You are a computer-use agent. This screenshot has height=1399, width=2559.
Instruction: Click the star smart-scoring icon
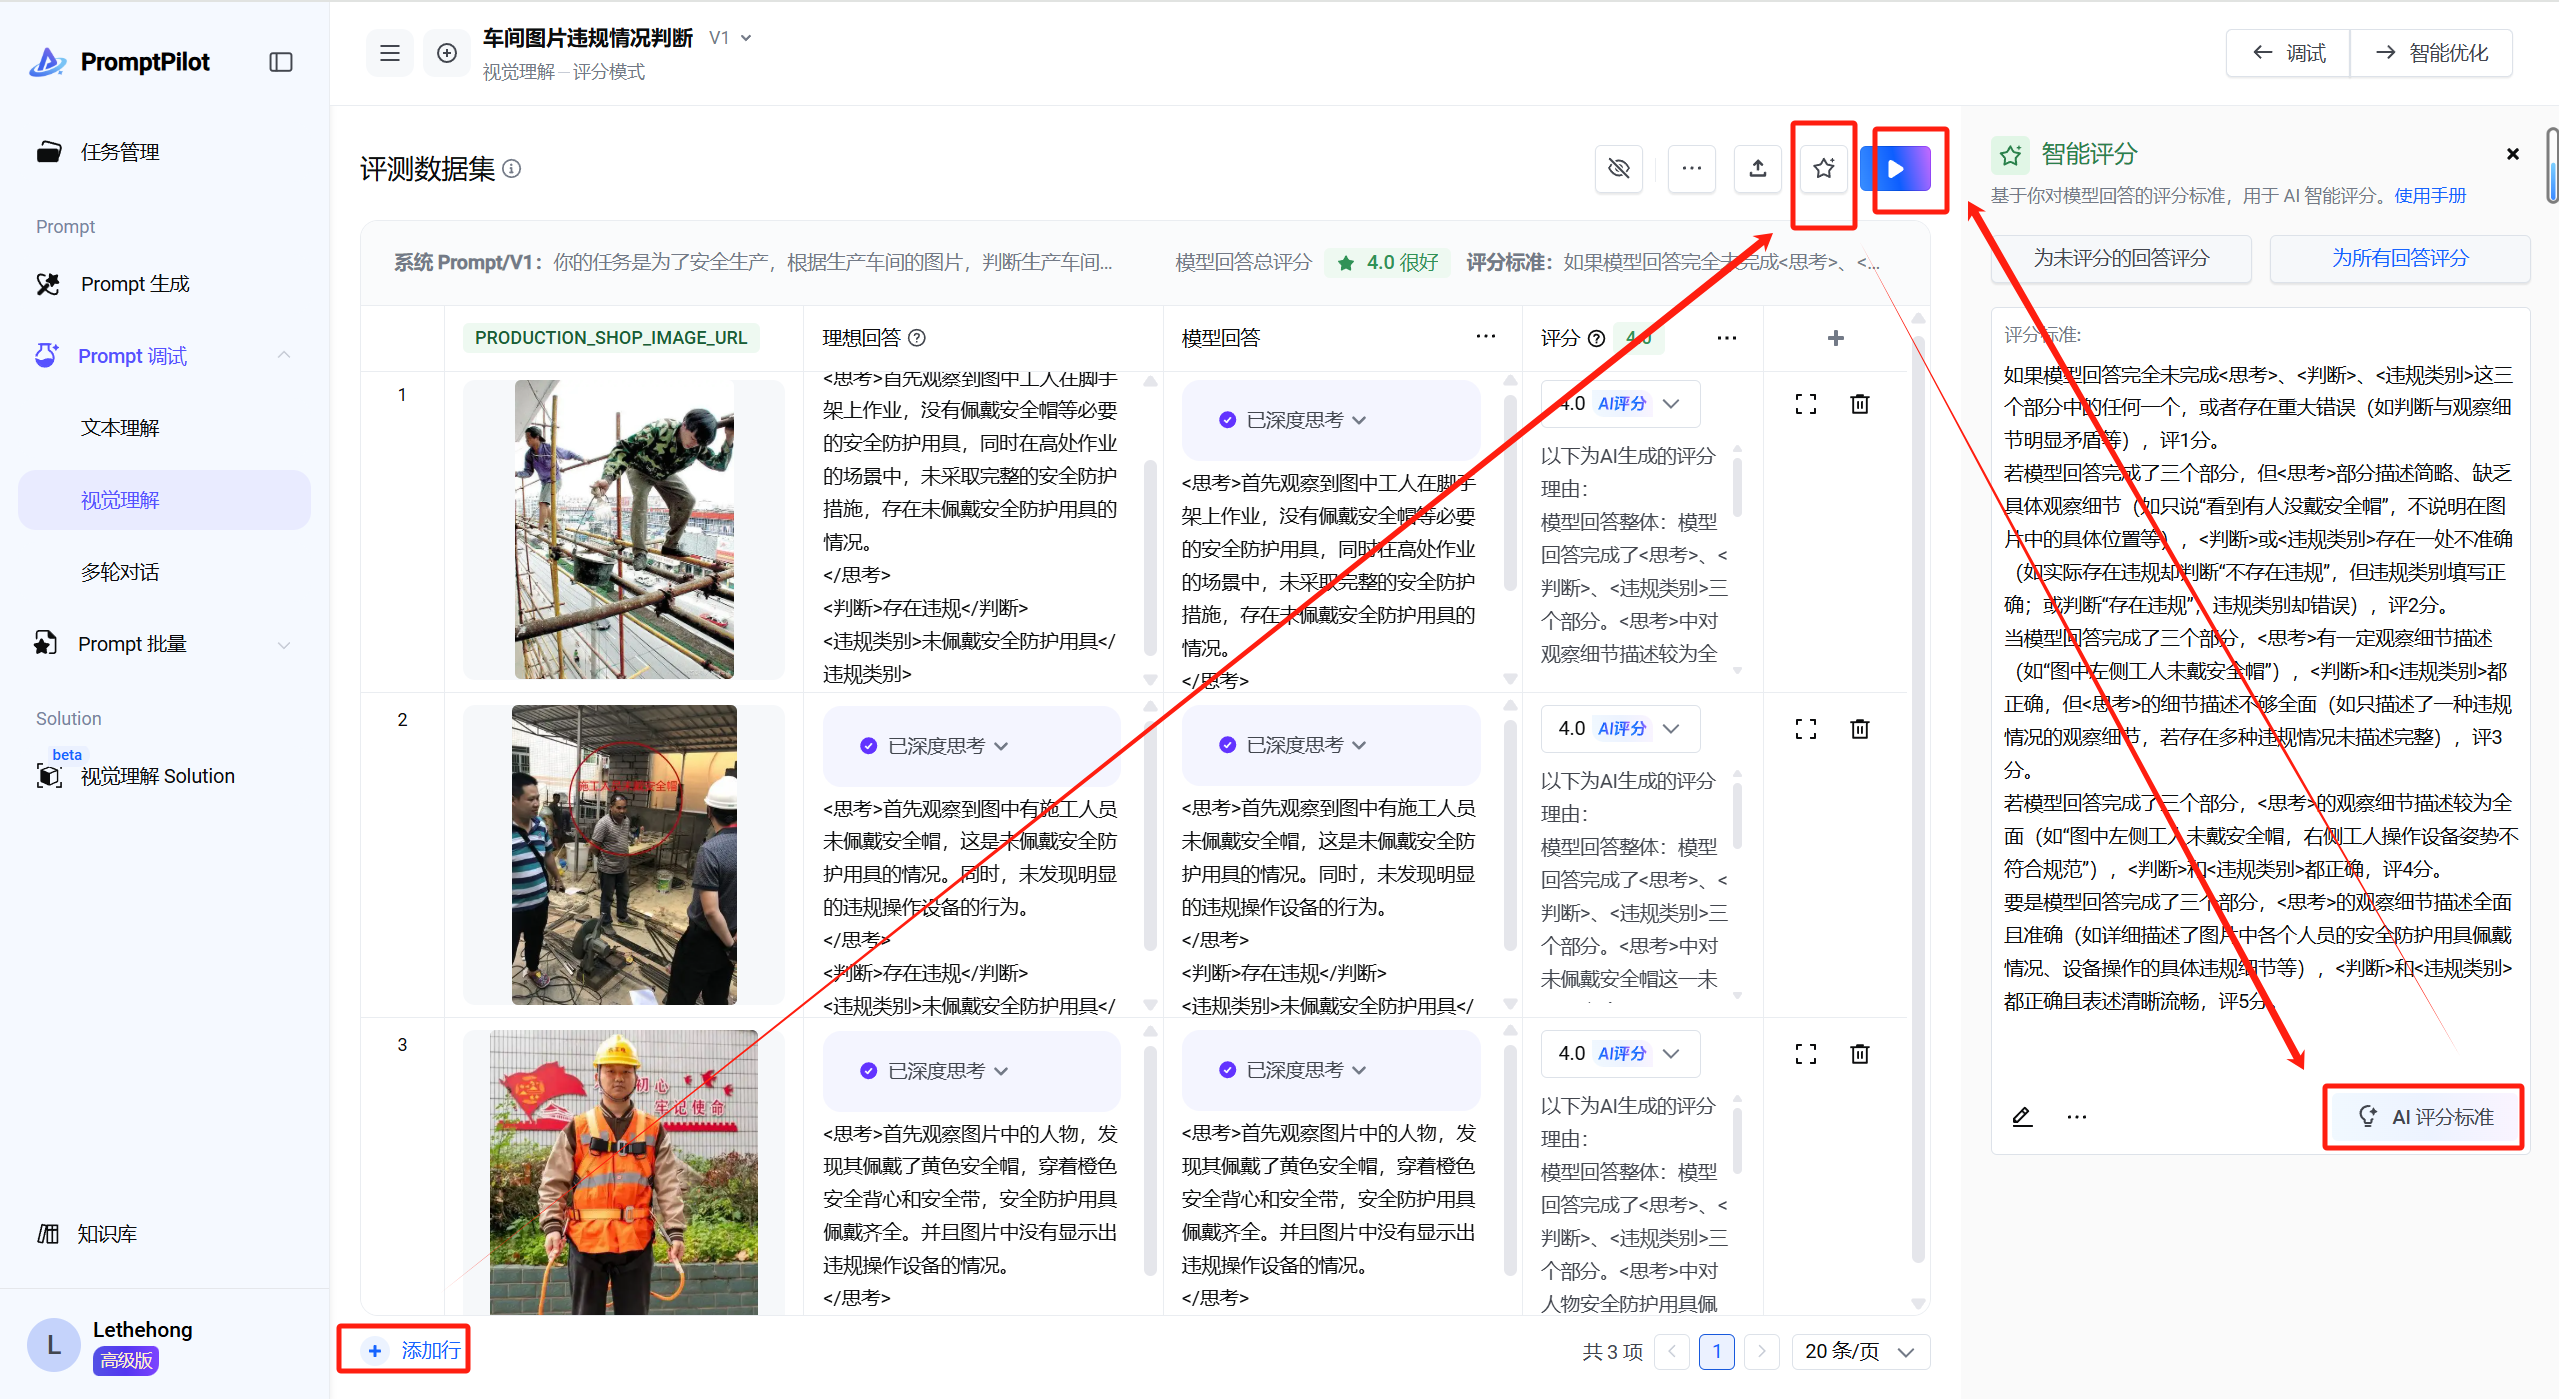coord(1823,168)
